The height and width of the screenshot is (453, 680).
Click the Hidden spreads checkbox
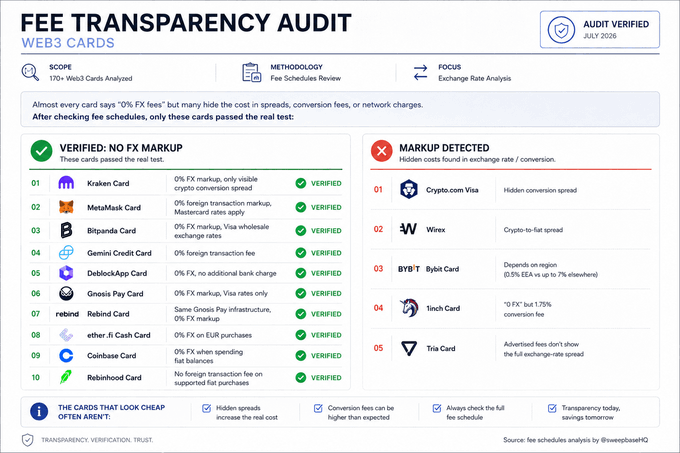pyautogui.click(x=206, y=408)
